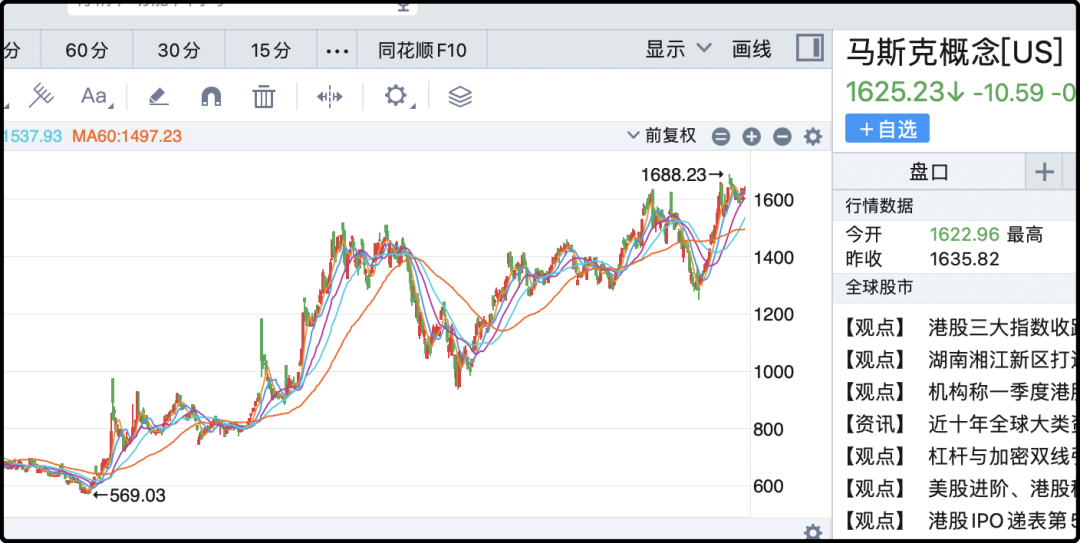Open the stacked layers icon
The width and height of the screenshot is (1080, 543).
(x=459, y=96)
